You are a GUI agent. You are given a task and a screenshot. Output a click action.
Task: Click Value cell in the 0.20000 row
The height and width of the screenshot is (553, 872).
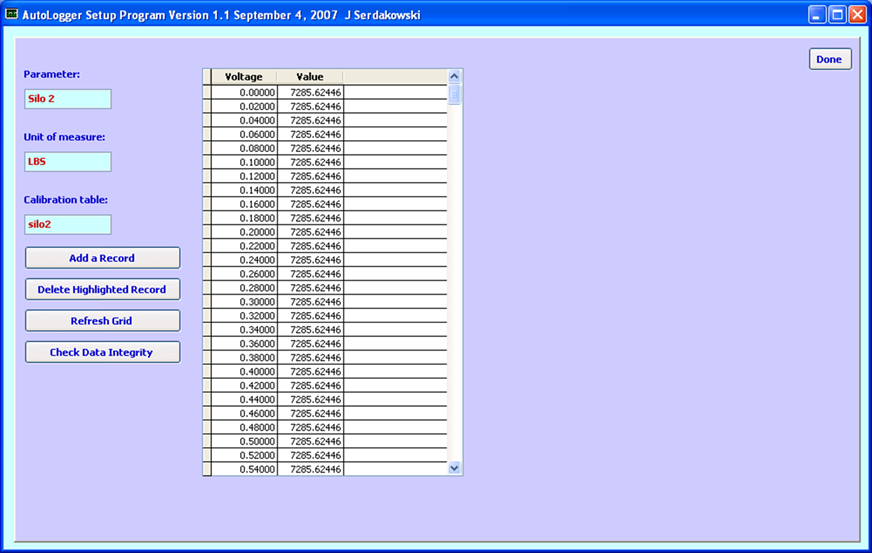point(310,232)
